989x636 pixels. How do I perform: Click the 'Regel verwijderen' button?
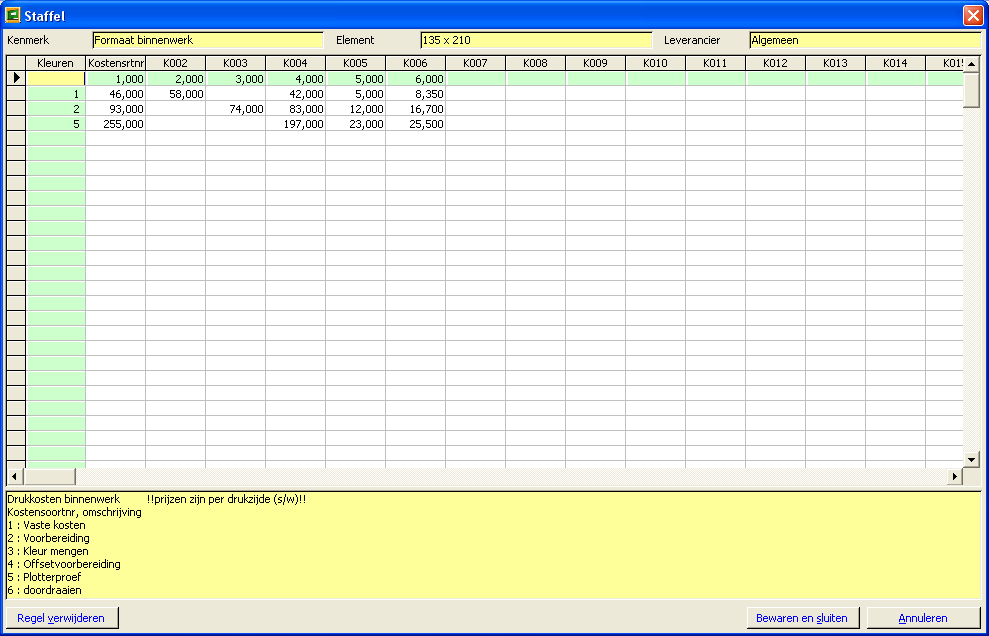point(61,618)
